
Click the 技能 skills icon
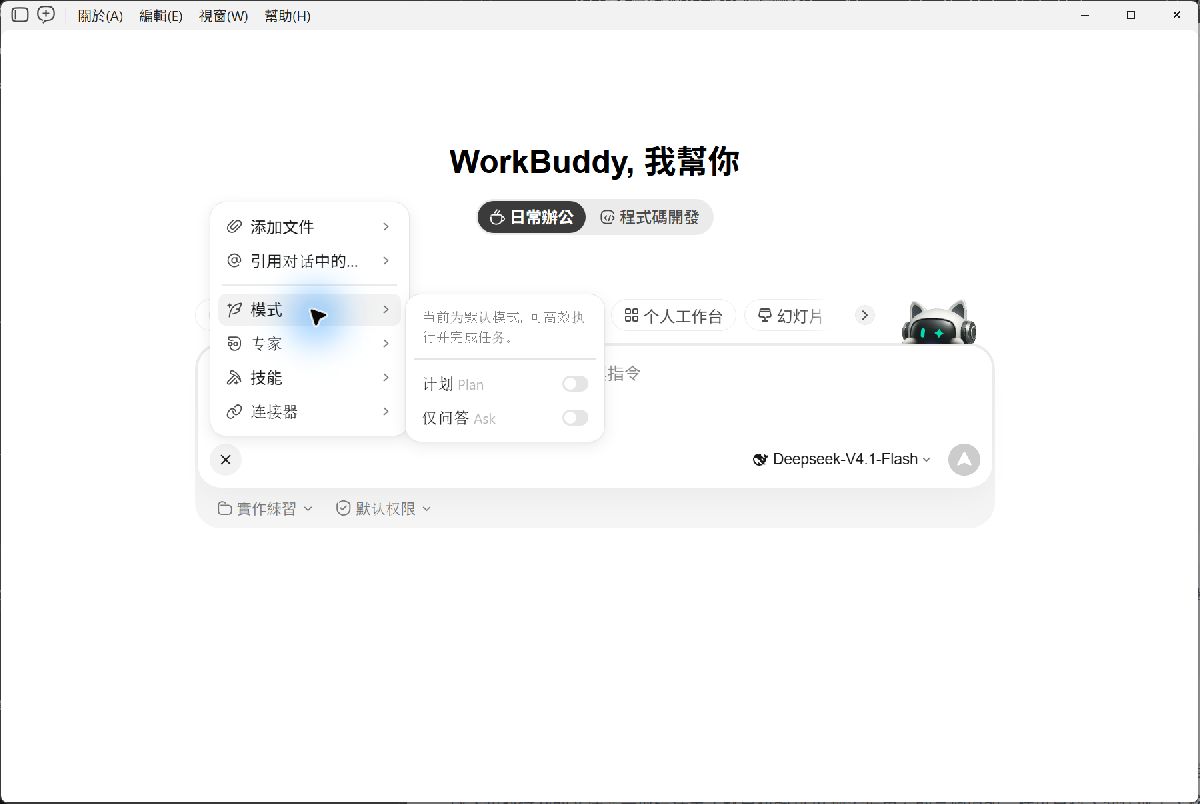pyautogui.click(x=234, y=377)
